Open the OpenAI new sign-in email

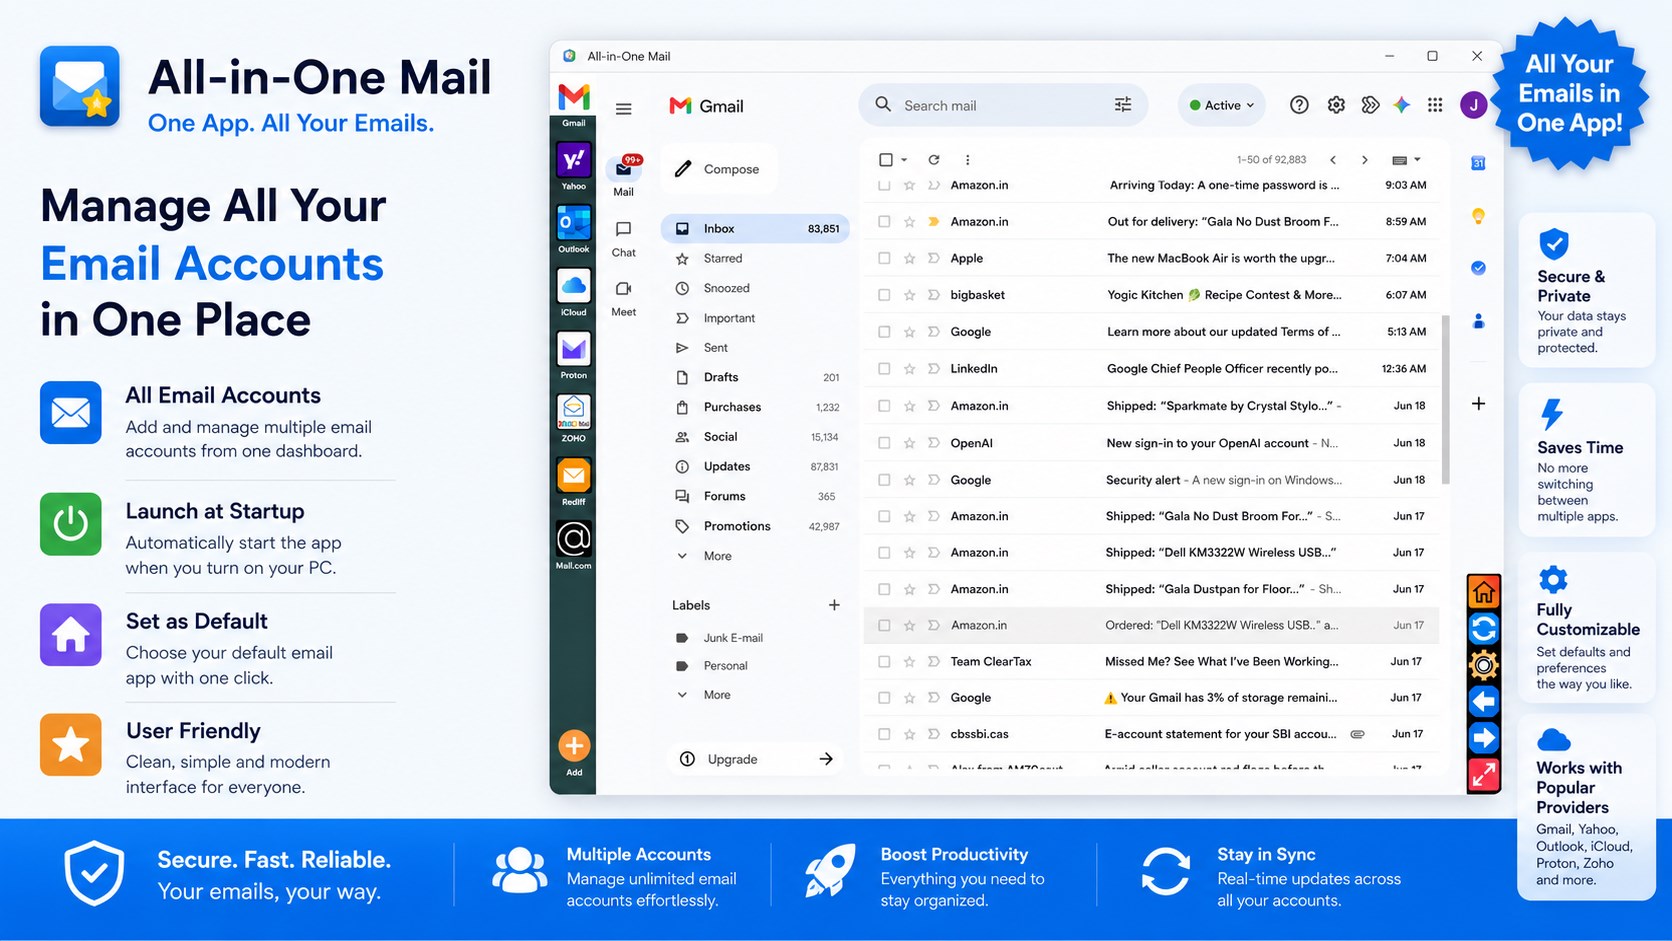click(1151, 443)
